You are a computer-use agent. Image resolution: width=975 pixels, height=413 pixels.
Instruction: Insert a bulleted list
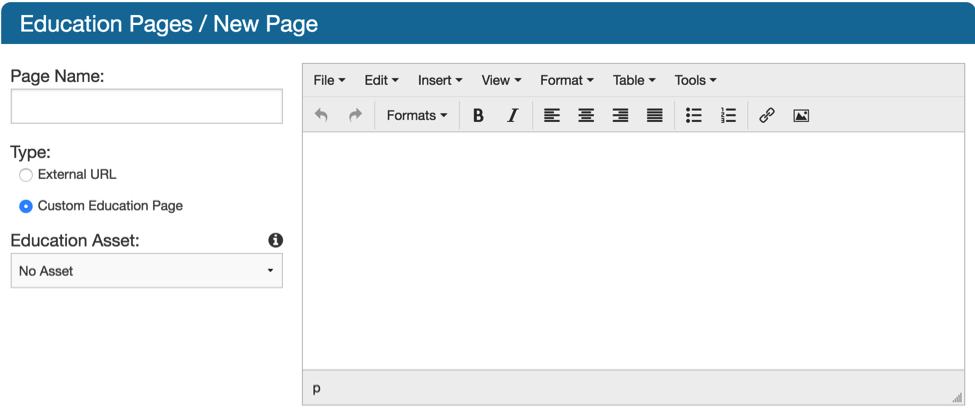pos(694,115)
